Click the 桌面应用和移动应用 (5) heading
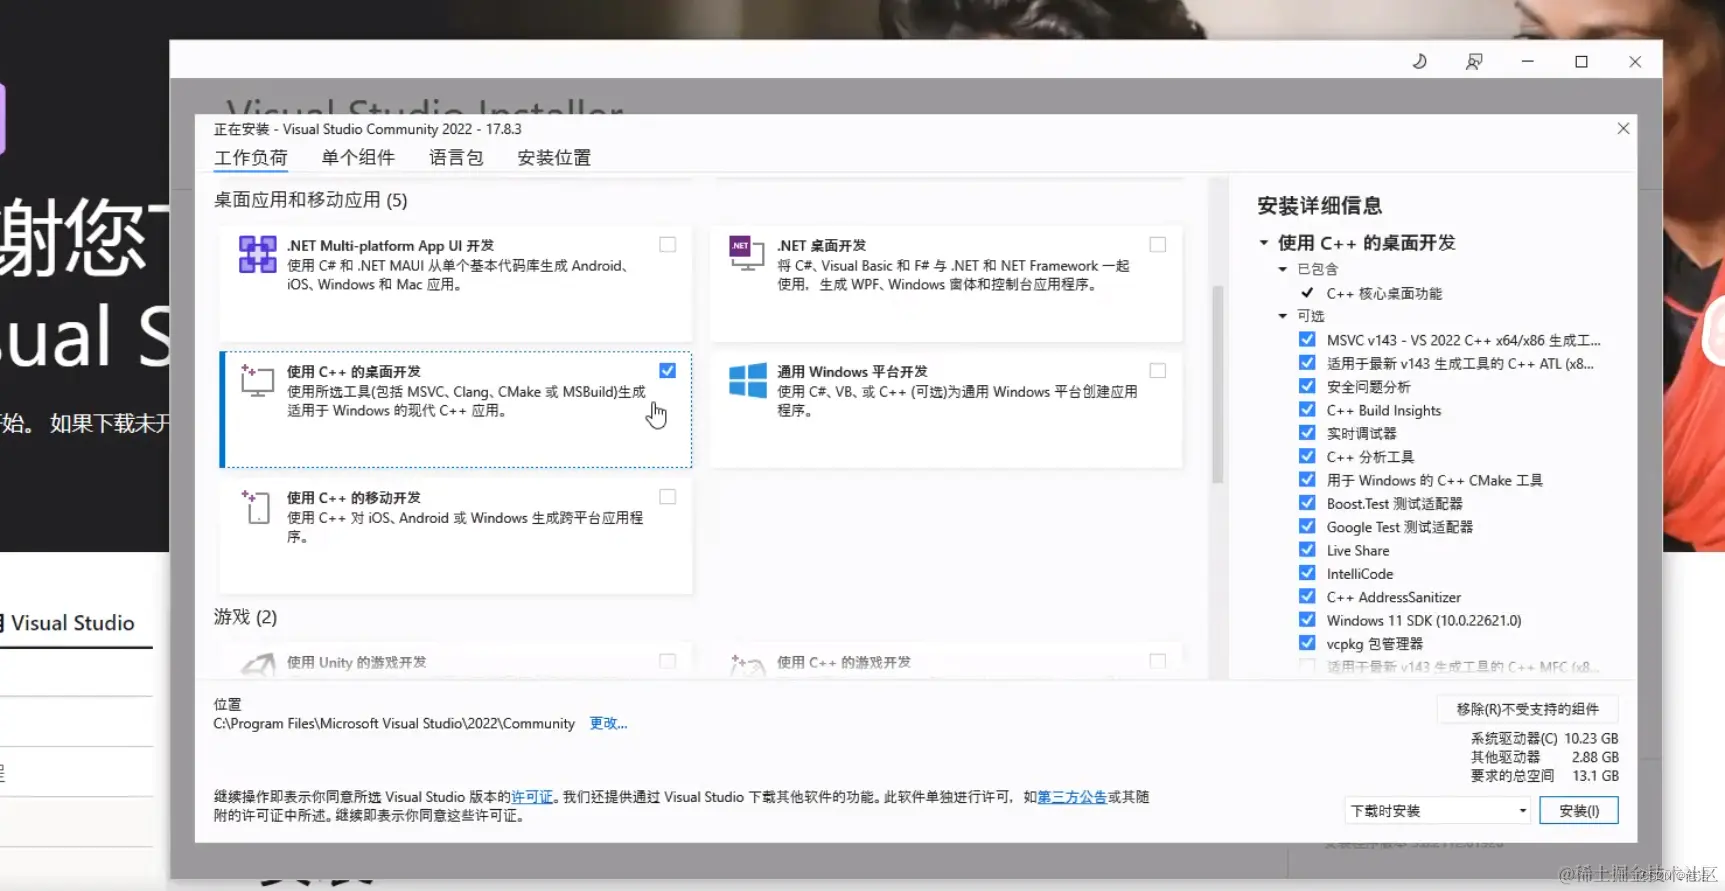Image resolution: width=1725 pixels, height=891 pixels. click(310, 200)
